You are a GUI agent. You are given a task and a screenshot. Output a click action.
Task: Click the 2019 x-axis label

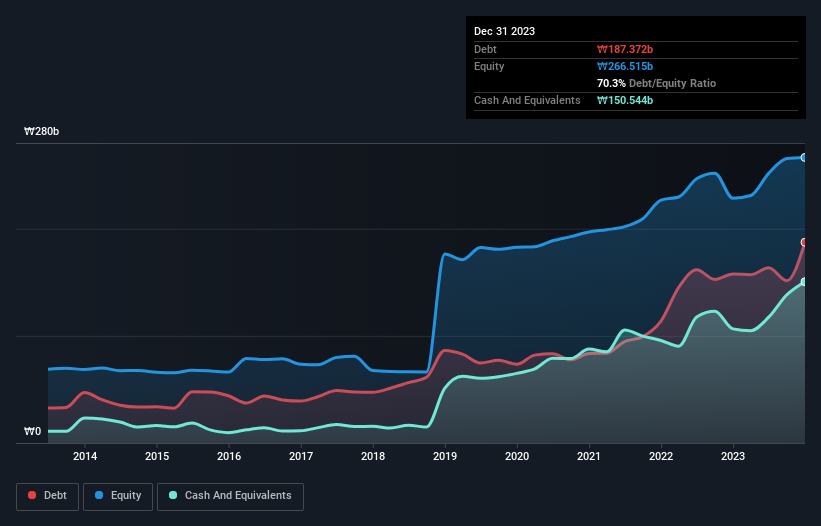point(445,456)
